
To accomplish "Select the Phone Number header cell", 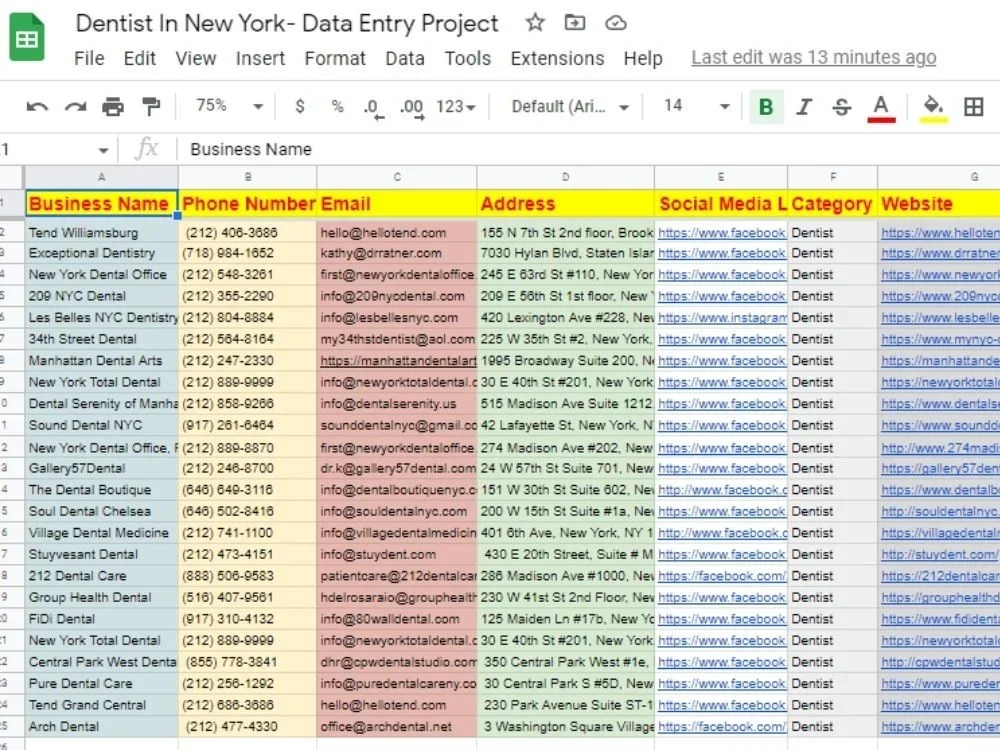I will pos(247,203).
